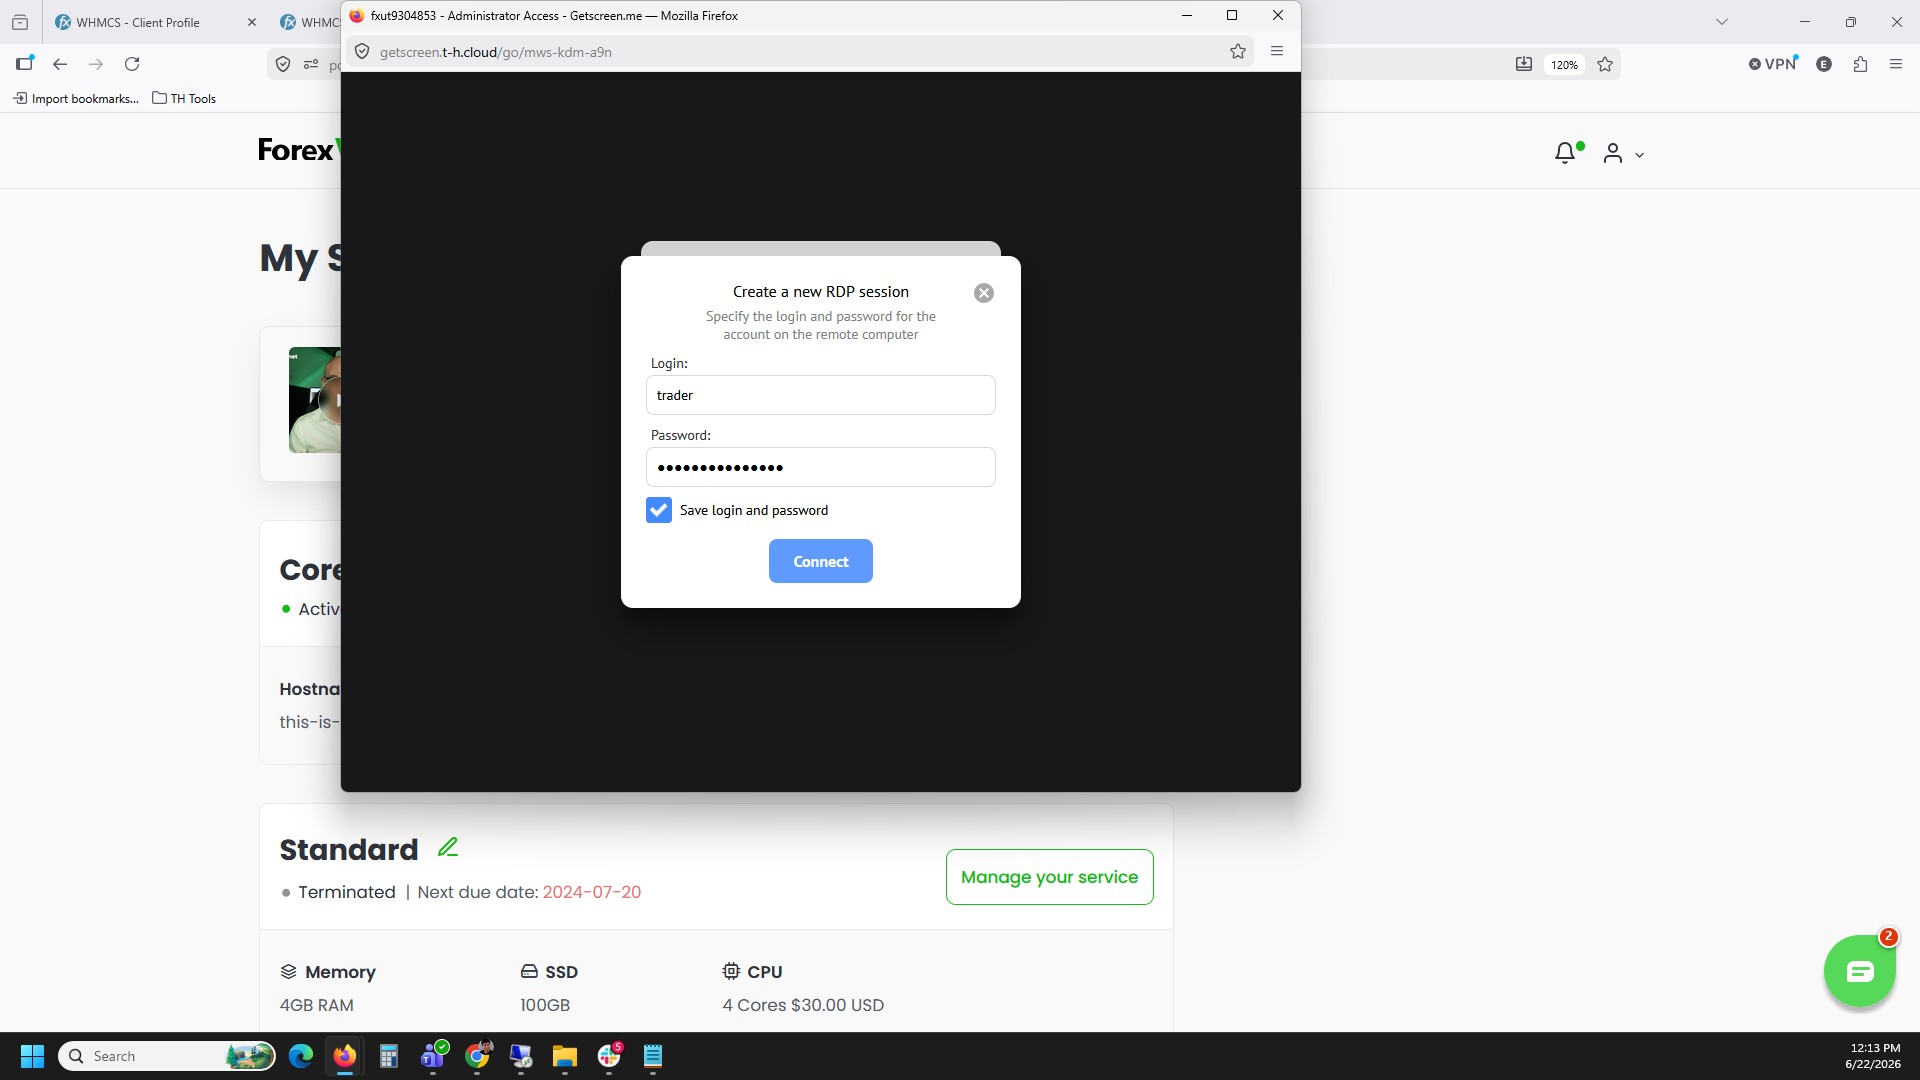The height and width of the screenshot is (1080, 1920).
Task: Click the Password input field
Action: tap(820, 467)
